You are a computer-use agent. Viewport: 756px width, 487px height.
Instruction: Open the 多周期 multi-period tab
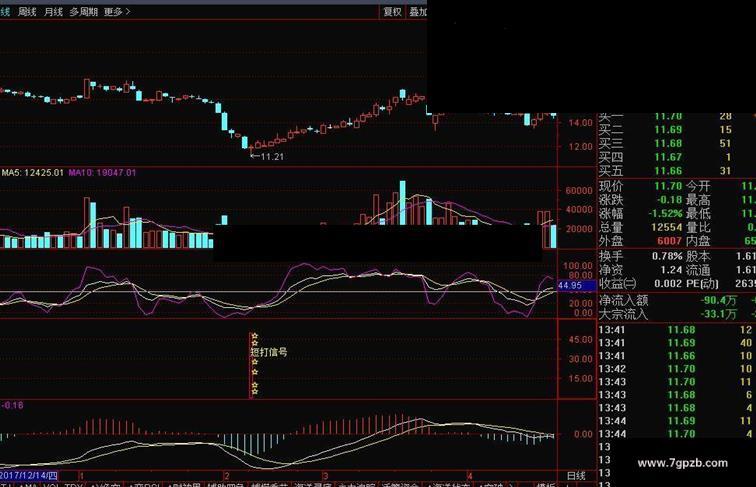(83, 12)
